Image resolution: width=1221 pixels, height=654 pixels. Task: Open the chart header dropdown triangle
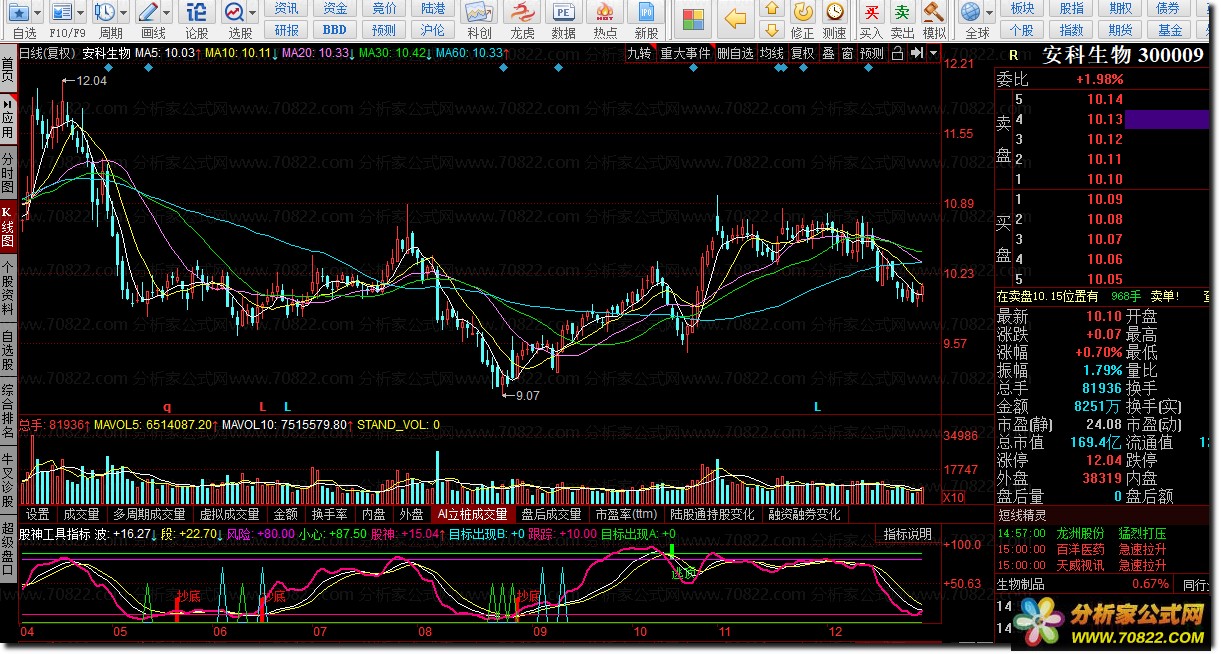point(934,53)
